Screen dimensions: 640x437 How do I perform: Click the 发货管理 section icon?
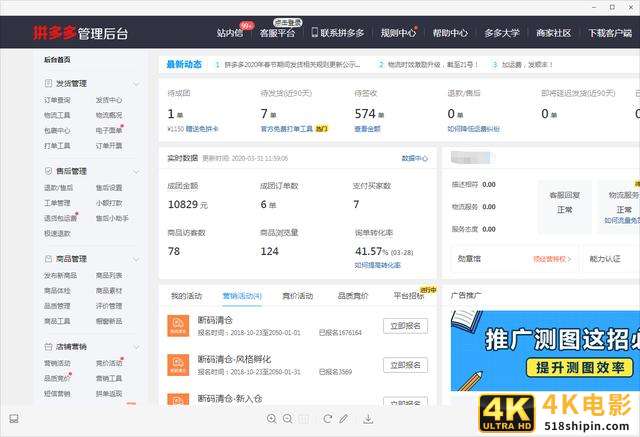pos(48,83)
